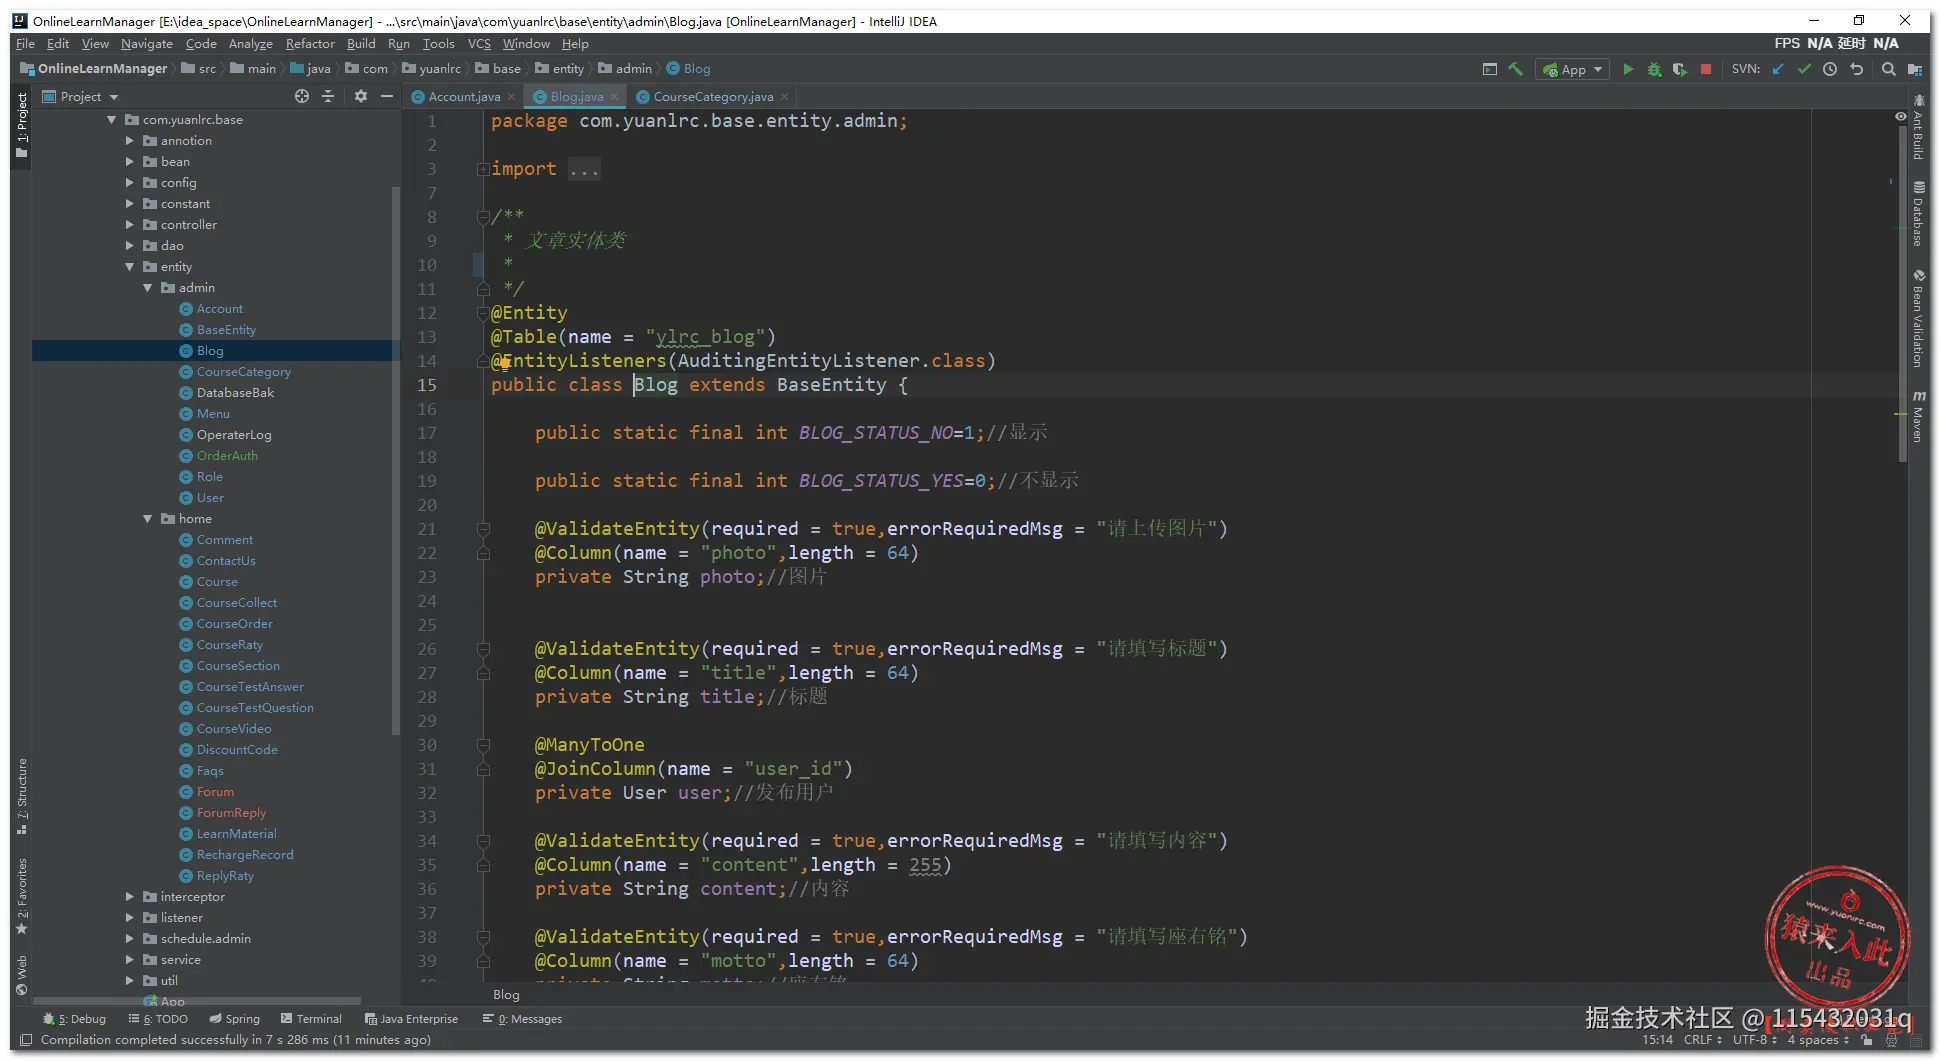Image resolution: width=1941 pixels, height=1061 pixels.
Task: Run App with coverage
Action: (x=1680, y=69)
